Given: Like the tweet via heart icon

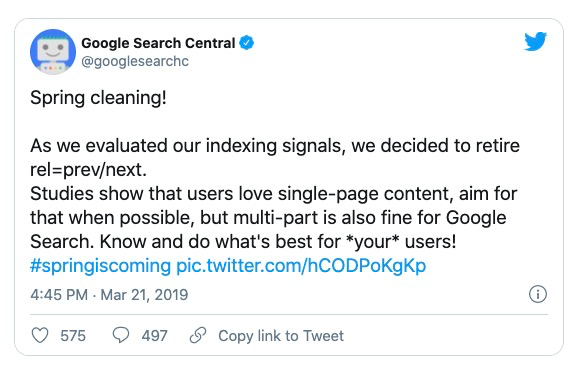Looking at the screenshot, I should 40,336.
